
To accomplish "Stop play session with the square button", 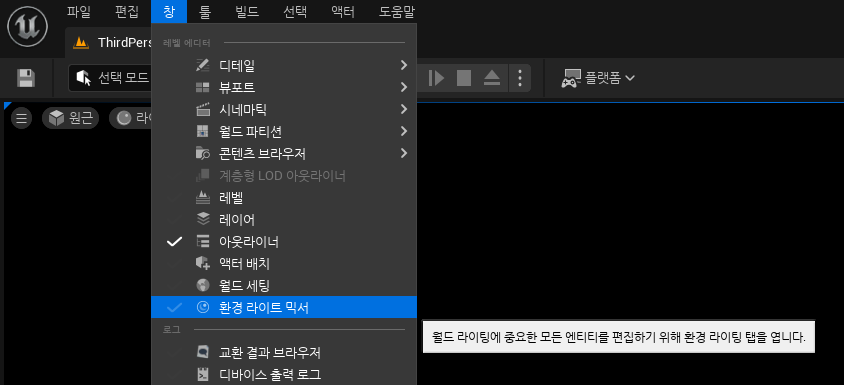I will (464, 78).
